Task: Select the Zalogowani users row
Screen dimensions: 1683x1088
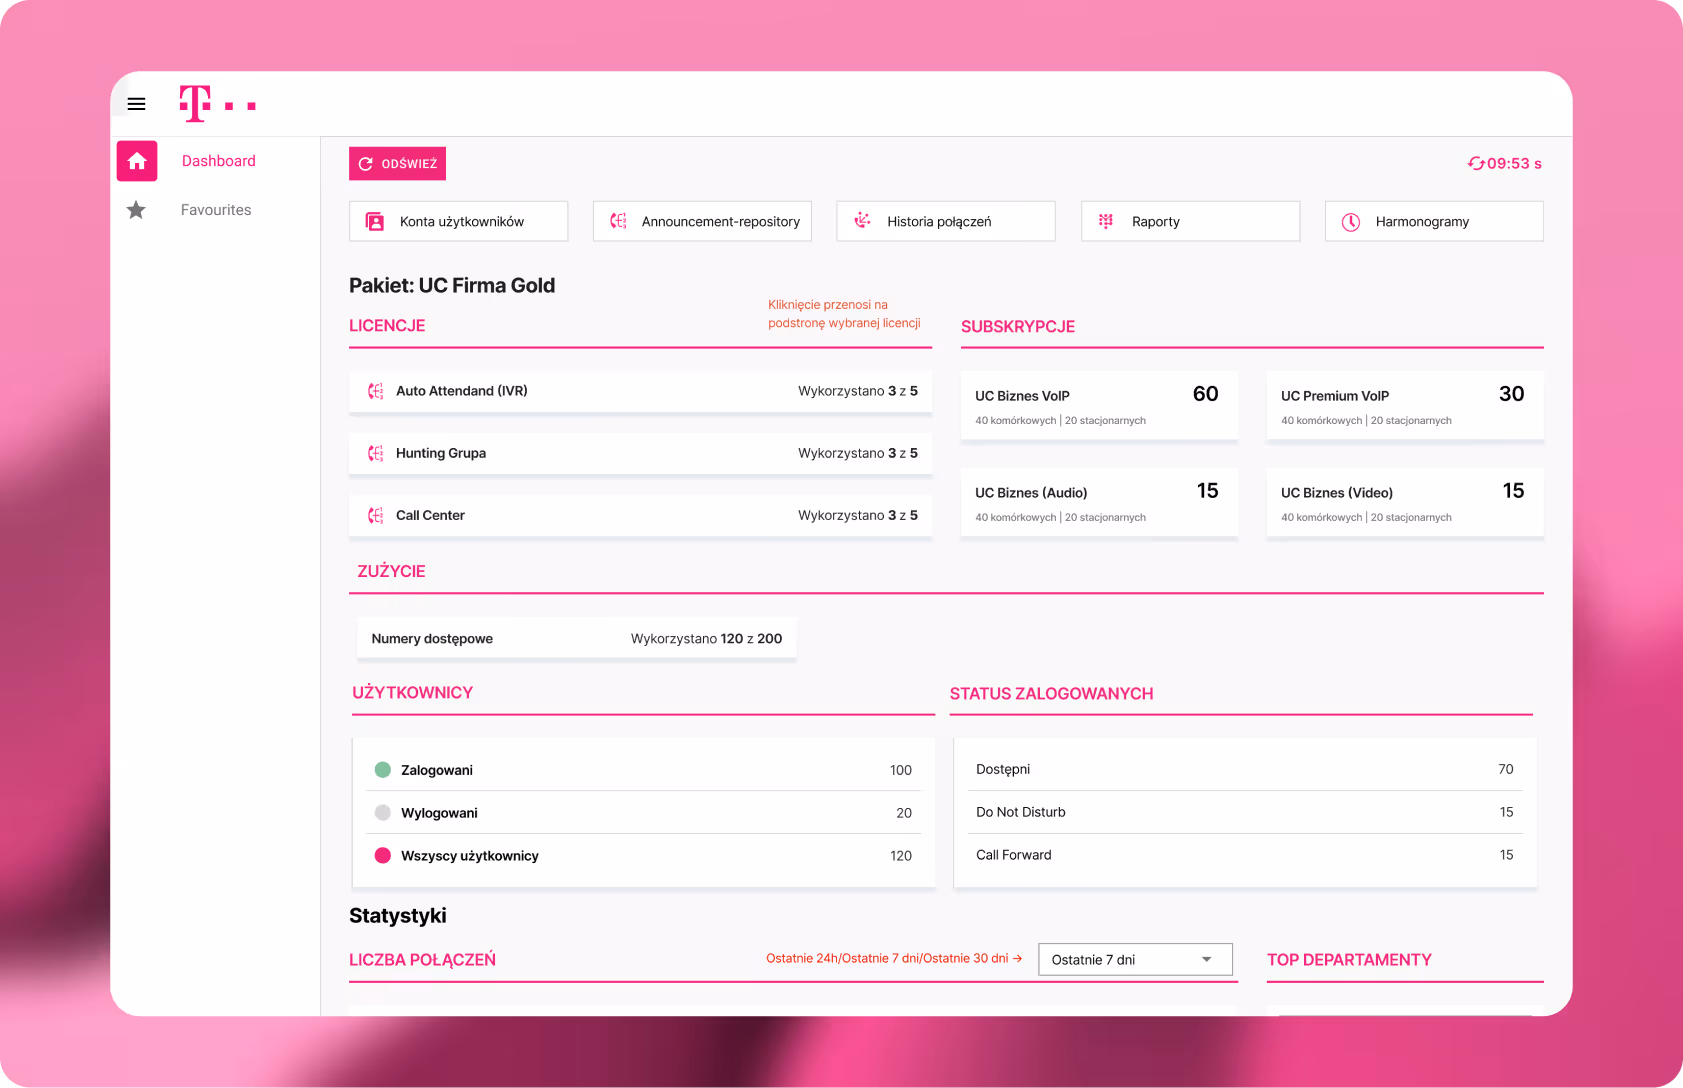Action: click(x=643, y=770)
